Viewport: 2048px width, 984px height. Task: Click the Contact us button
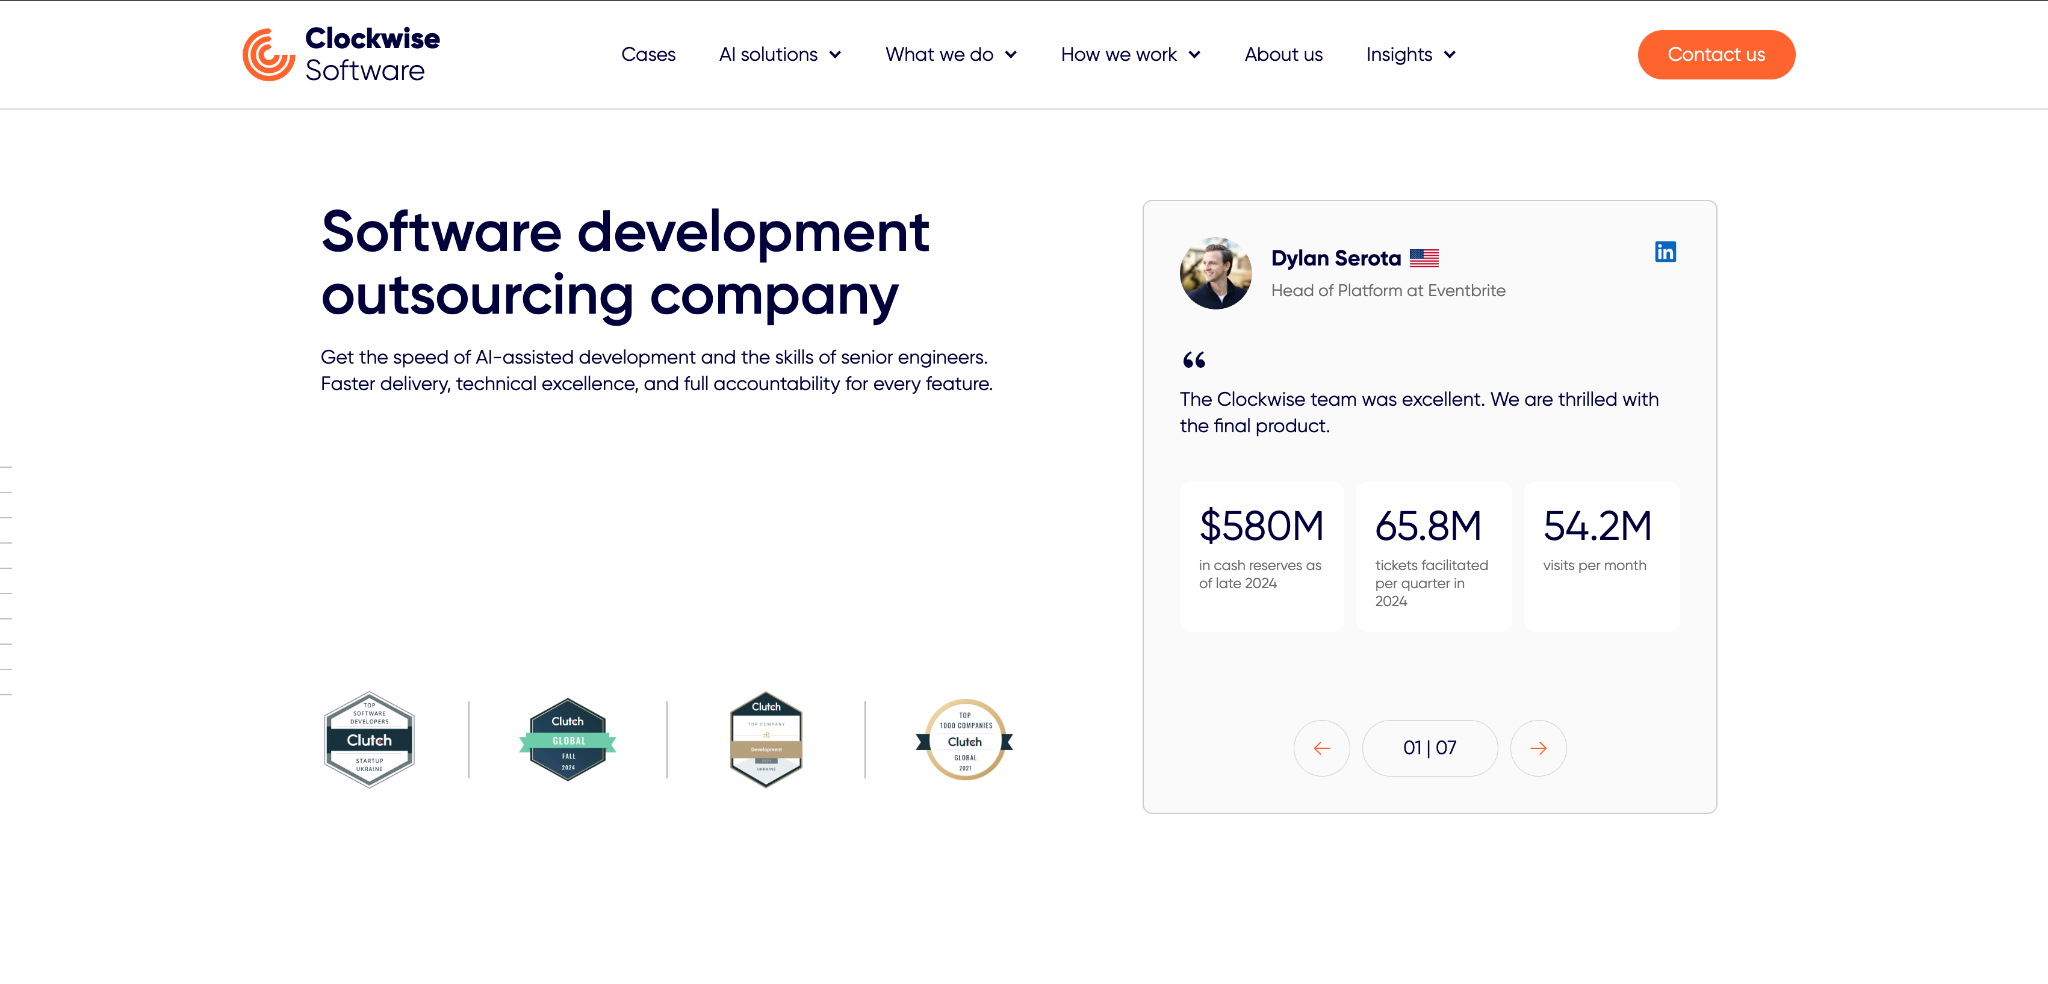pos(1716,55)
